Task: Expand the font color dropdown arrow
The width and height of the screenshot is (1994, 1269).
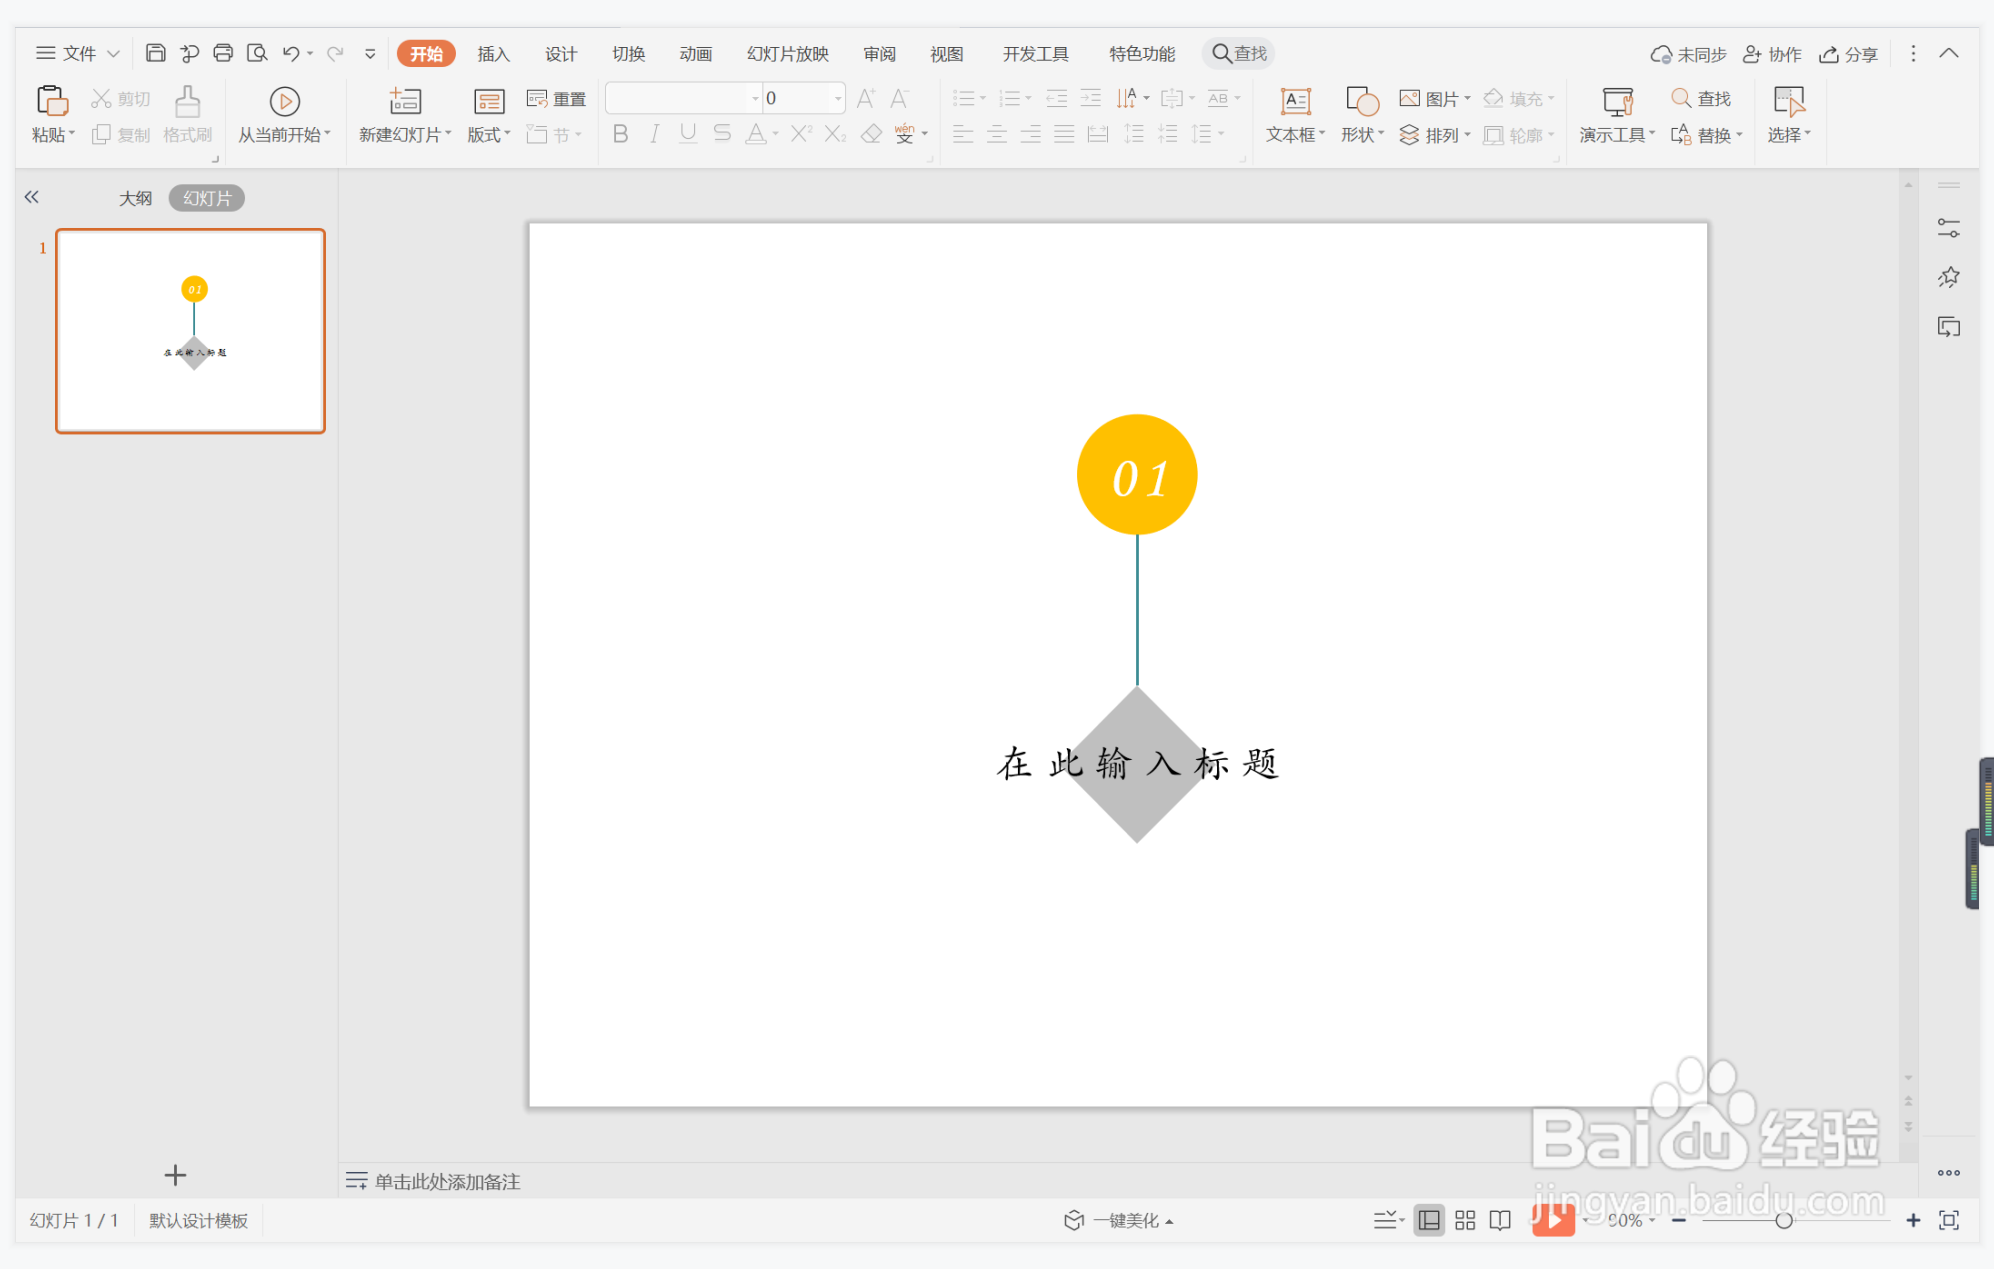Action: 776,134
